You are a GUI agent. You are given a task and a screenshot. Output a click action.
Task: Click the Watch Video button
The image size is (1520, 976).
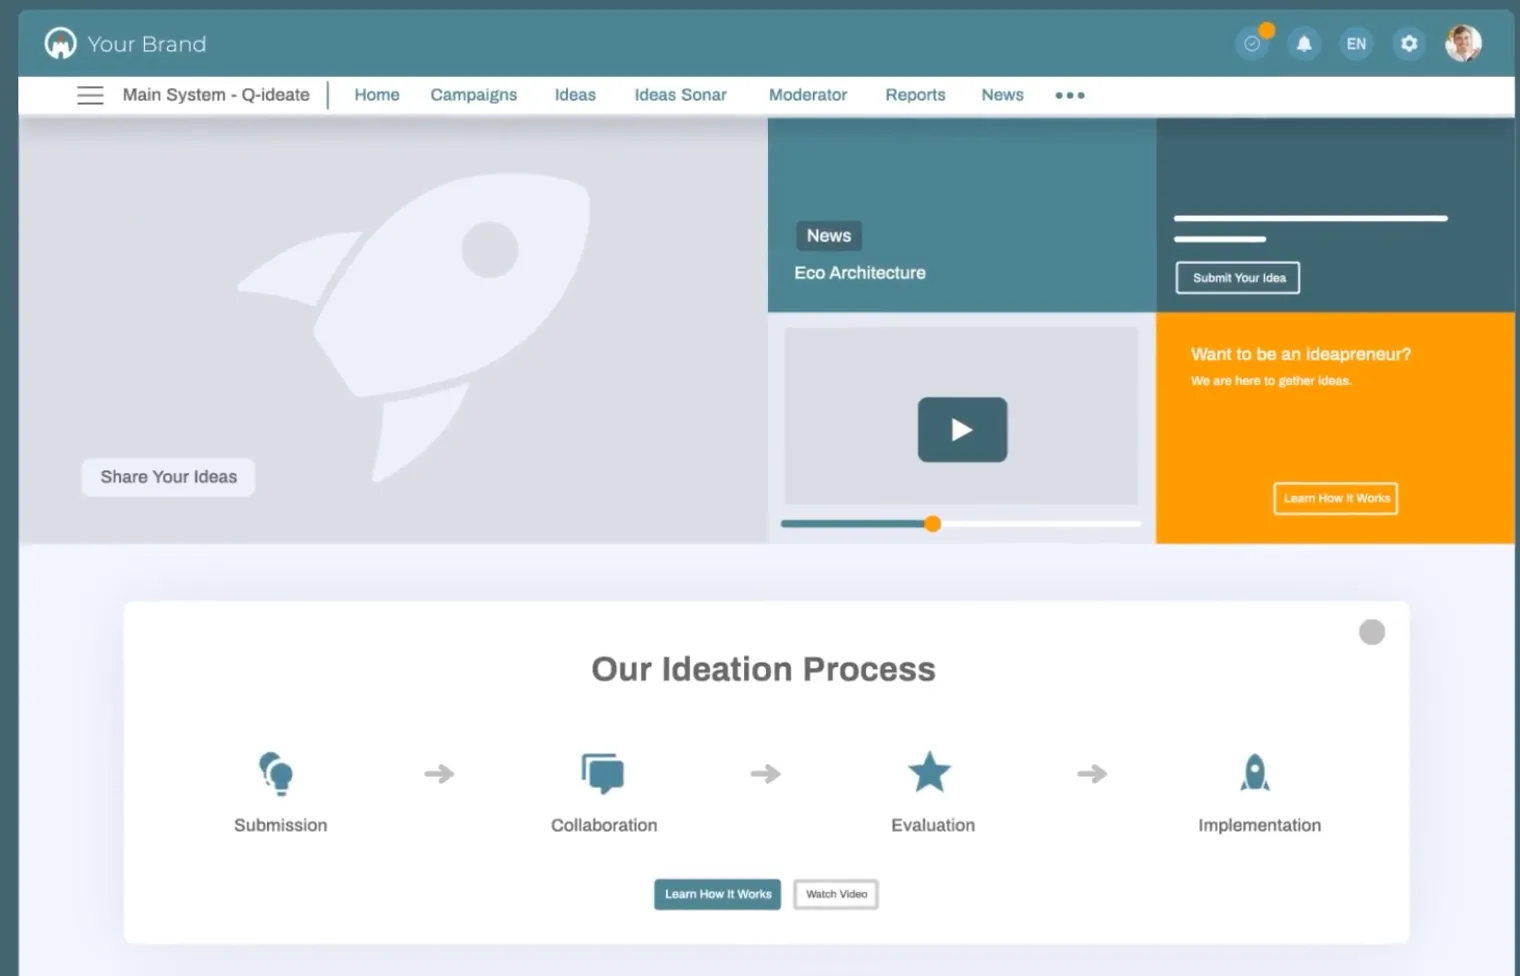point(836,894)
